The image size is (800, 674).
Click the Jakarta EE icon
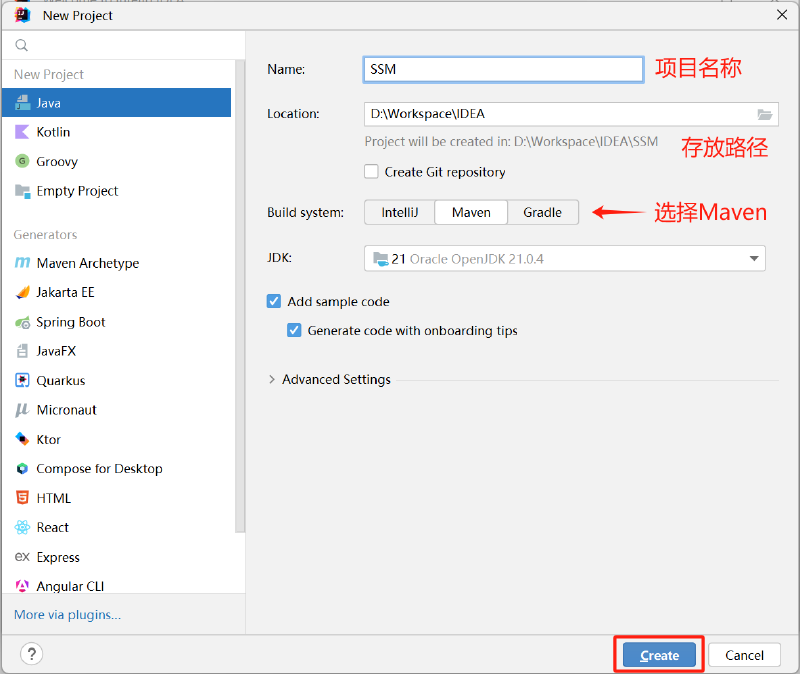click(22, 292)
